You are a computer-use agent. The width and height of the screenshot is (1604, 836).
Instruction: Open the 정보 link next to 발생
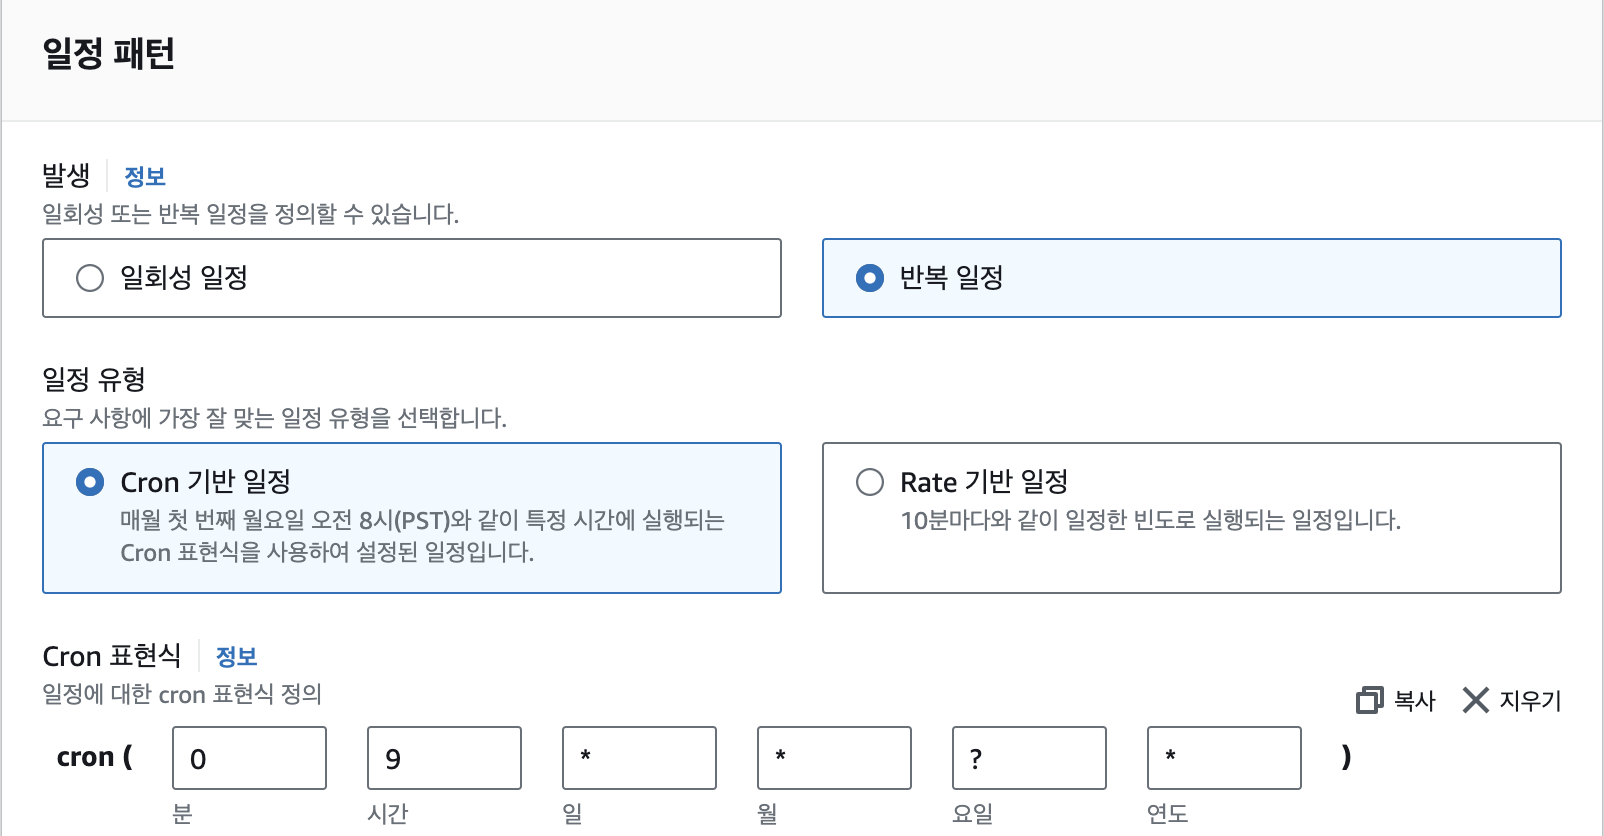click(145, 177)
